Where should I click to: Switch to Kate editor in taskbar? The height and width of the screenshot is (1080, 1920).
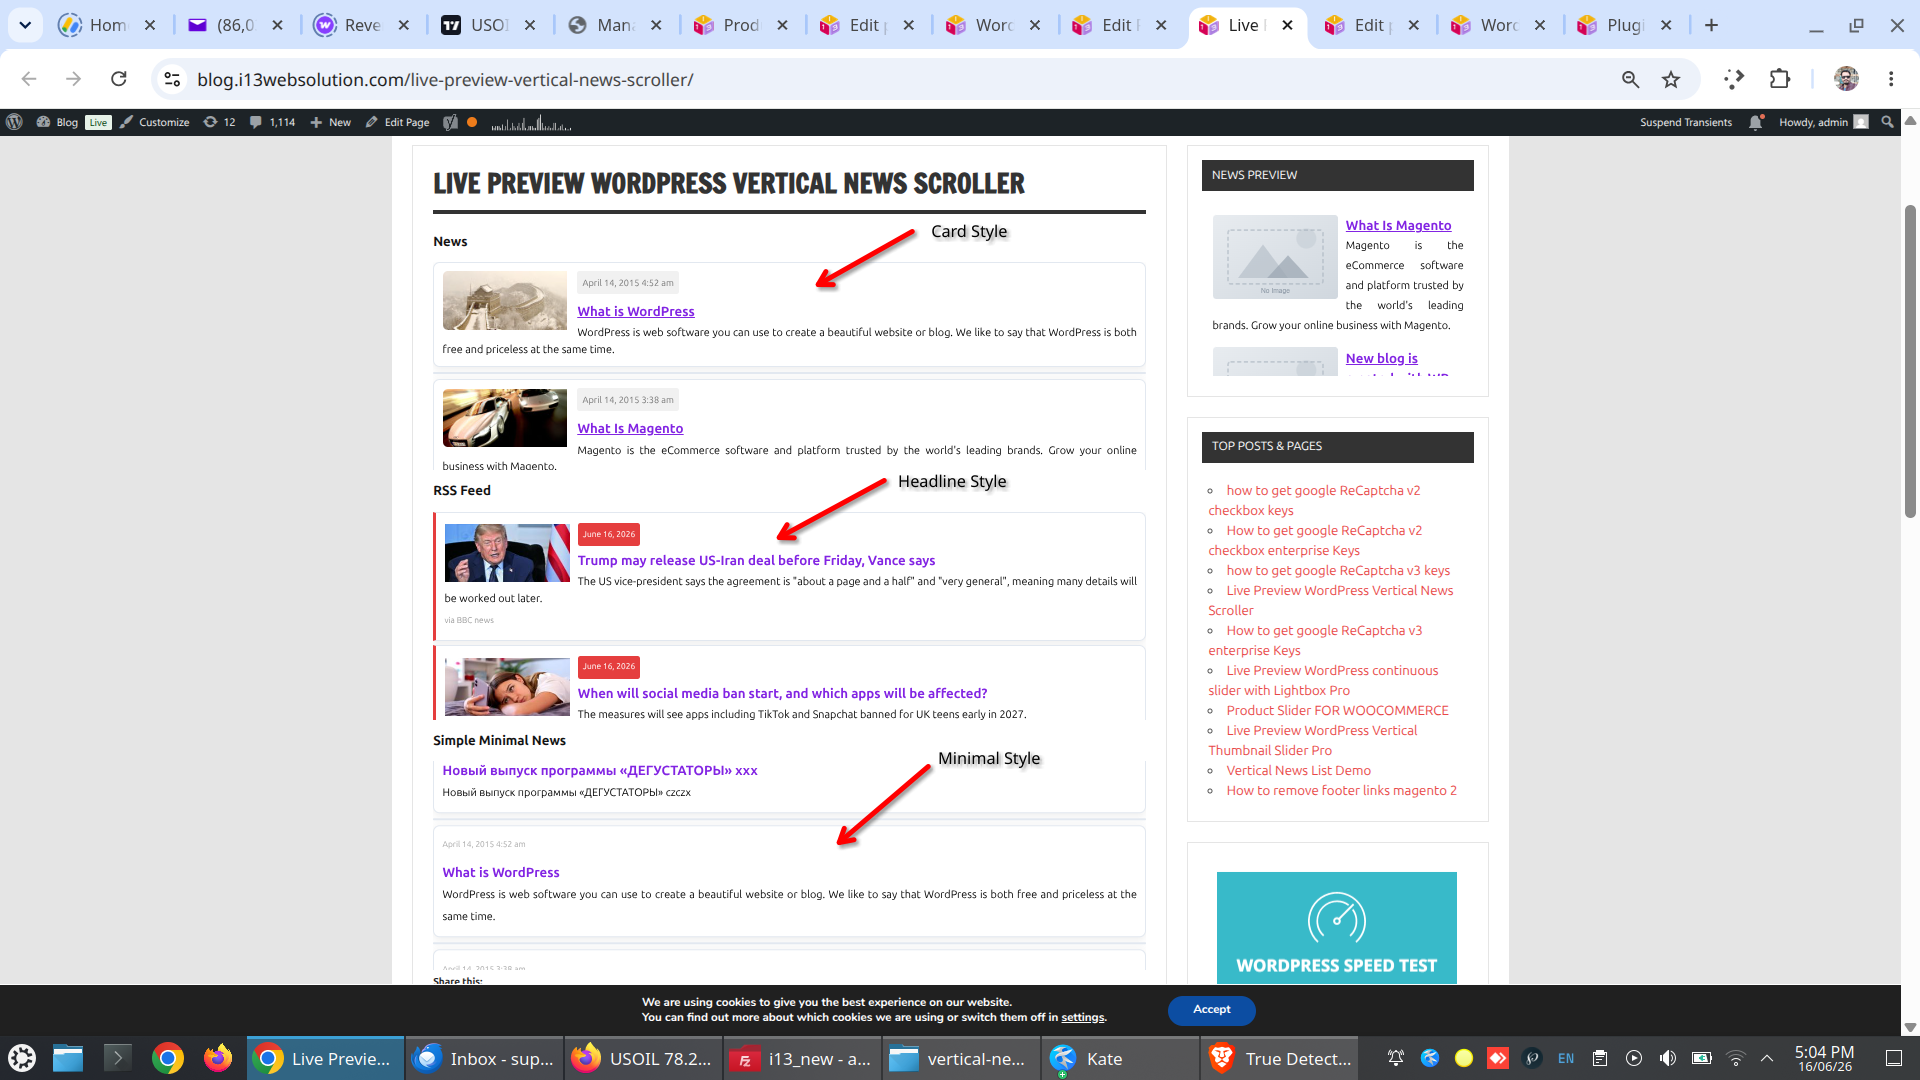click(x=1118, y=1058)
